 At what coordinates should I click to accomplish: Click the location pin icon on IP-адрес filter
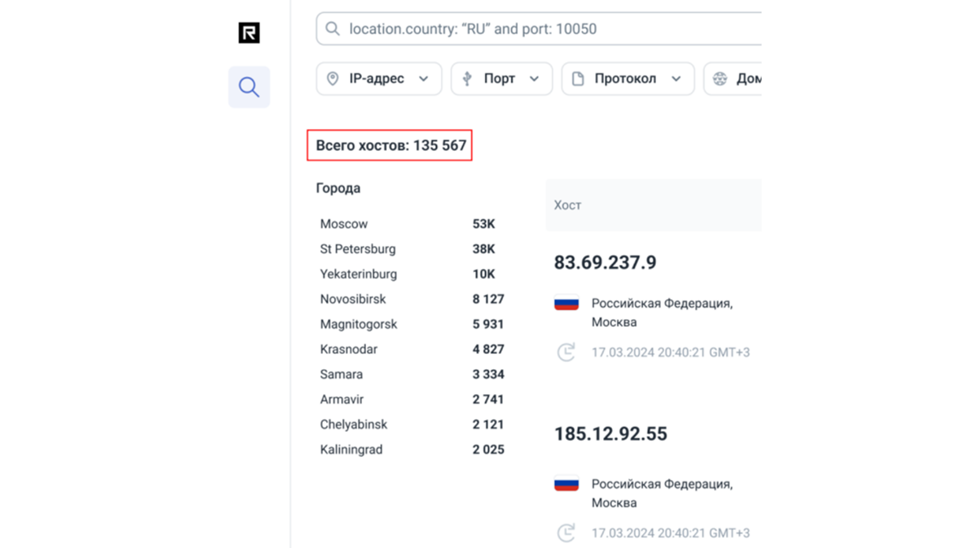pos(333,79)
